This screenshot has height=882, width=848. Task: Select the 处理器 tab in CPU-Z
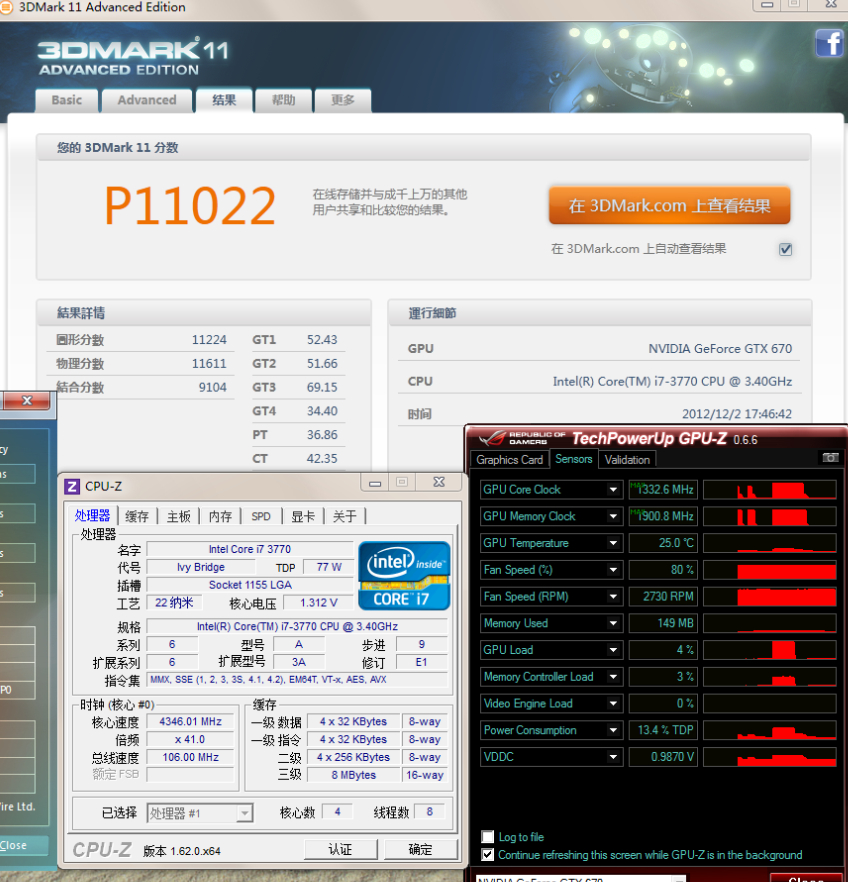click(93, 515)
